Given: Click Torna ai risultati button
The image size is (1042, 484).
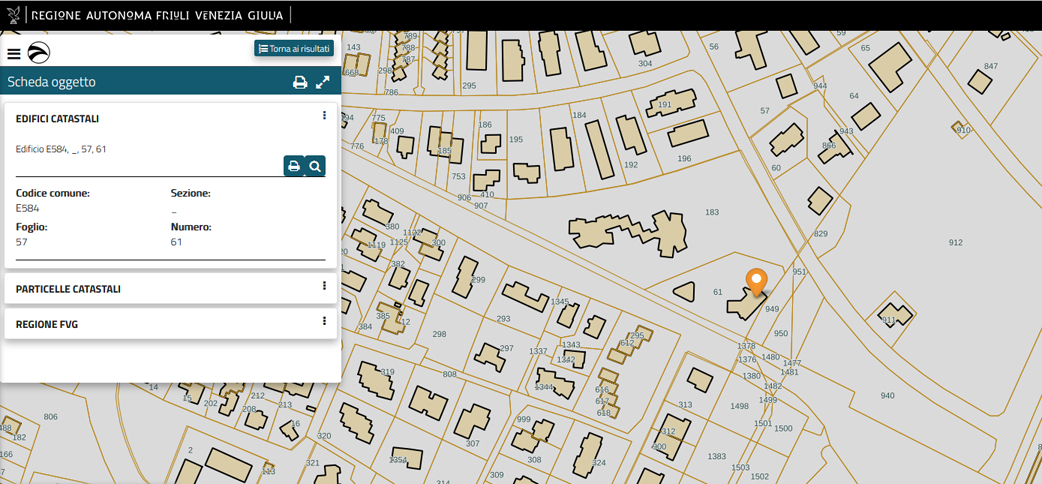Looking at the screenshot, I should [294, 48].
